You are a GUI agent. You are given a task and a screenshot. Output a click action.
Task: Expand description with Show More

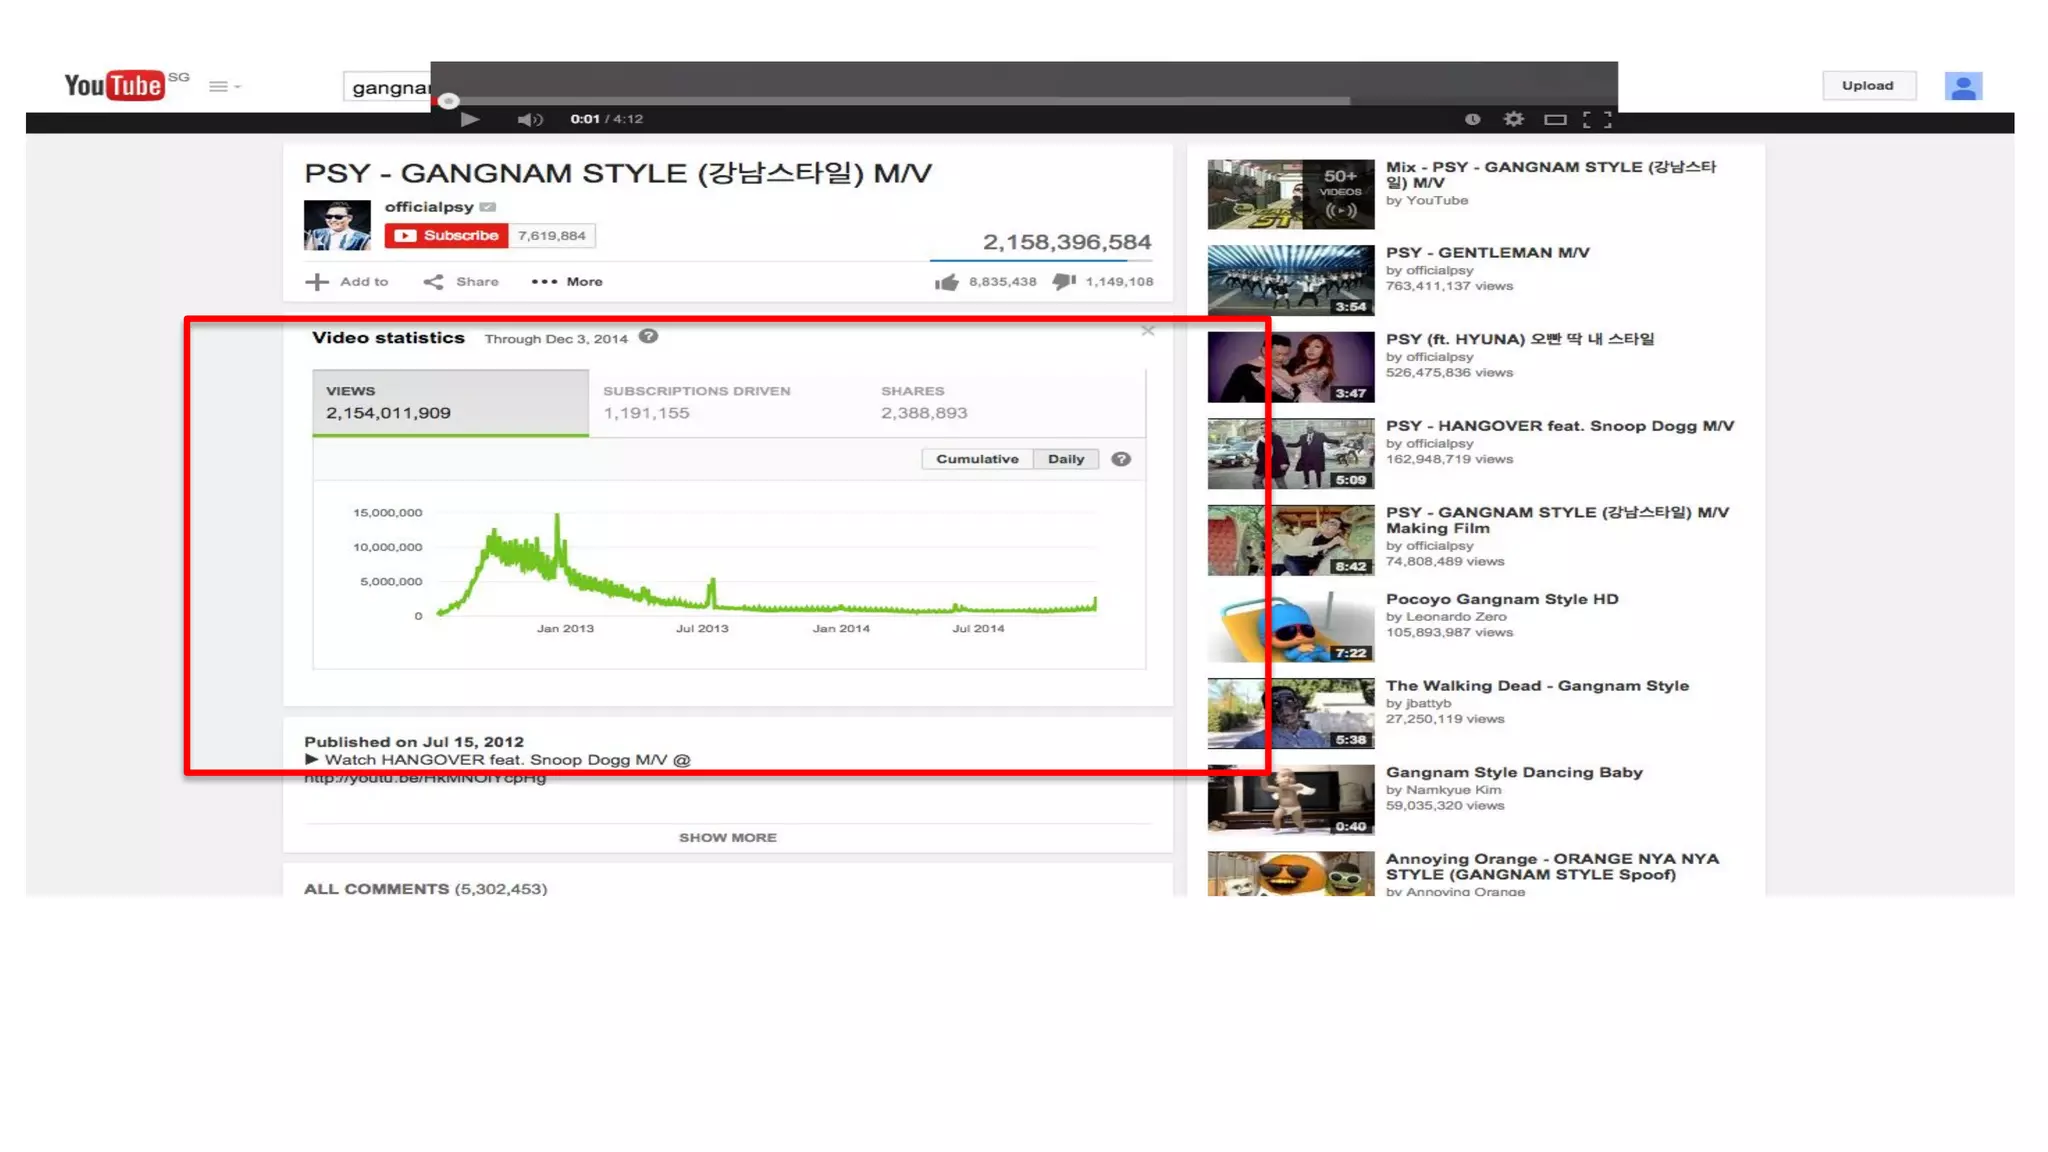point(727,838)
